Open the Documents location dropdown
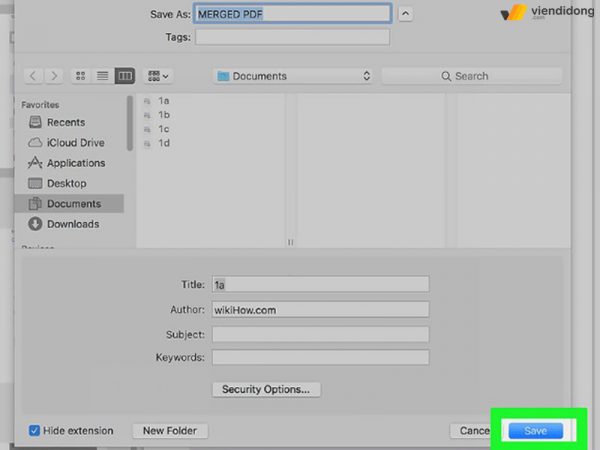This screenshot has height=450, width=600. pos(293,76)
